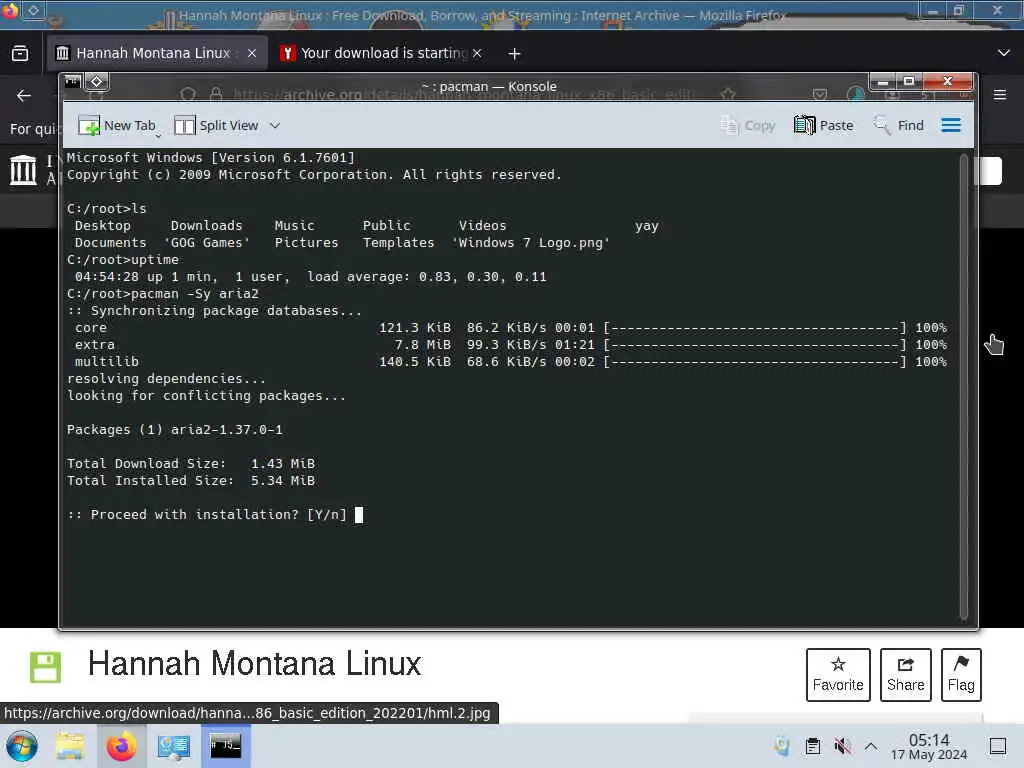Click Konsole window menu icon in title bar
Screen dimensions: 1024x768
72,82
